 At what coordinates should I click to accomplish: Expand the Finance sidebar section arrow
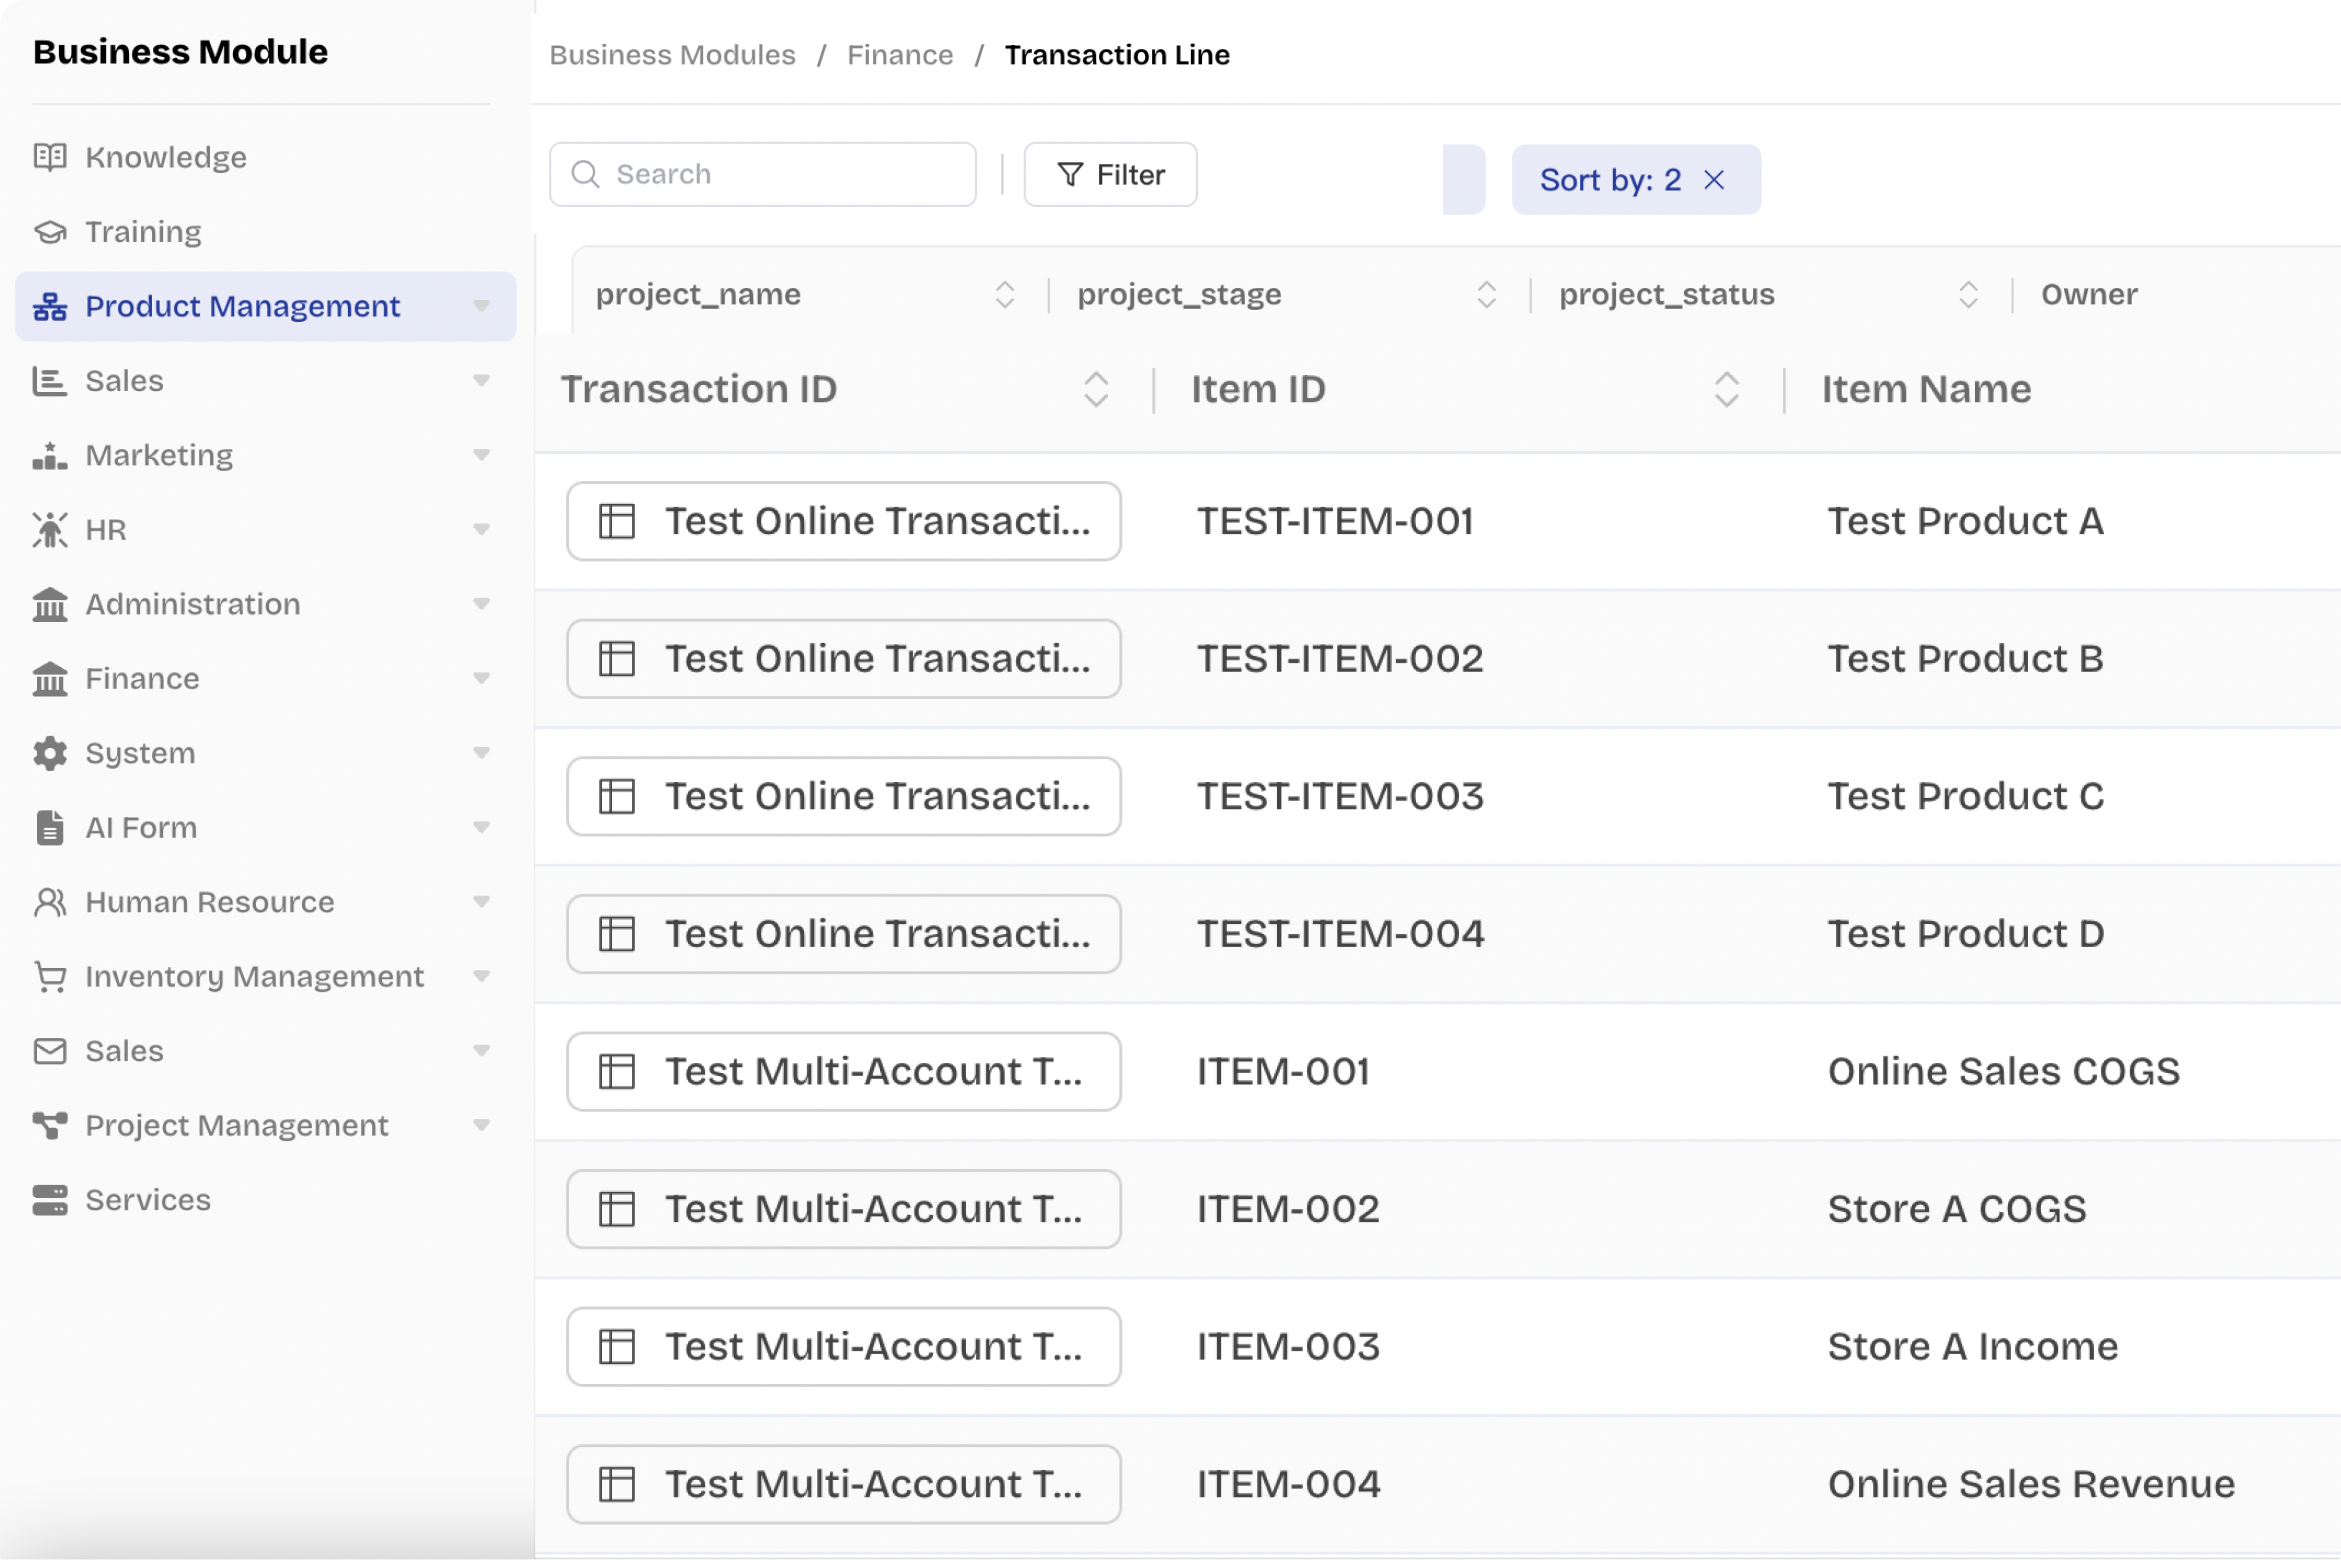click(482, 679)
